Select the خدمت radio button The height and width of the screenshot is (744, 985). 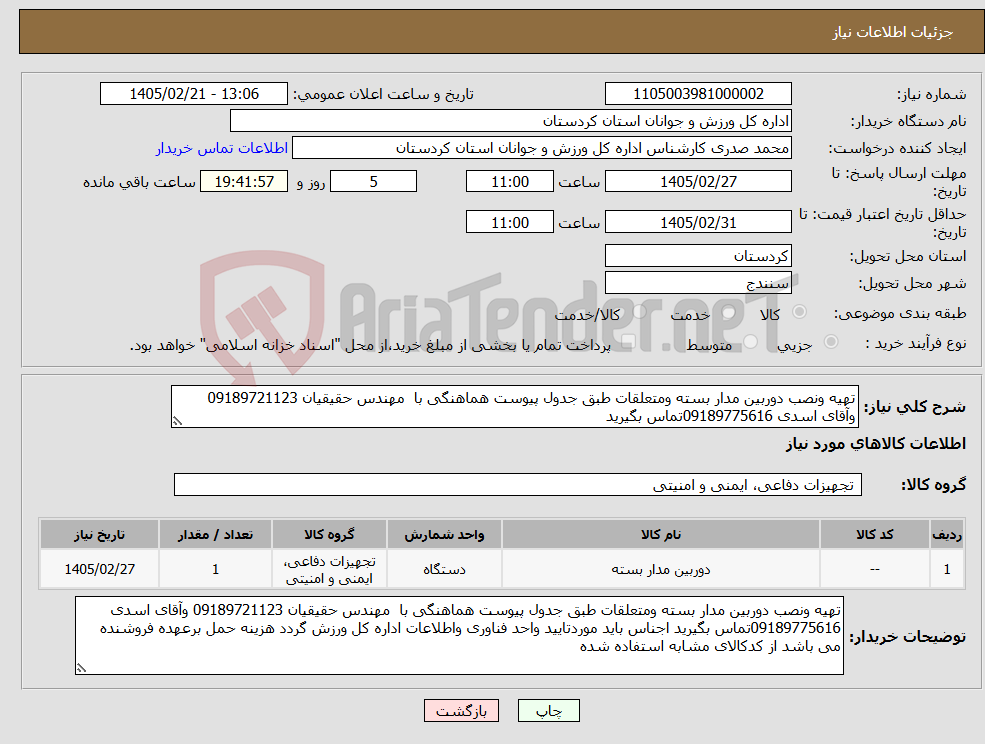point(728,312)
